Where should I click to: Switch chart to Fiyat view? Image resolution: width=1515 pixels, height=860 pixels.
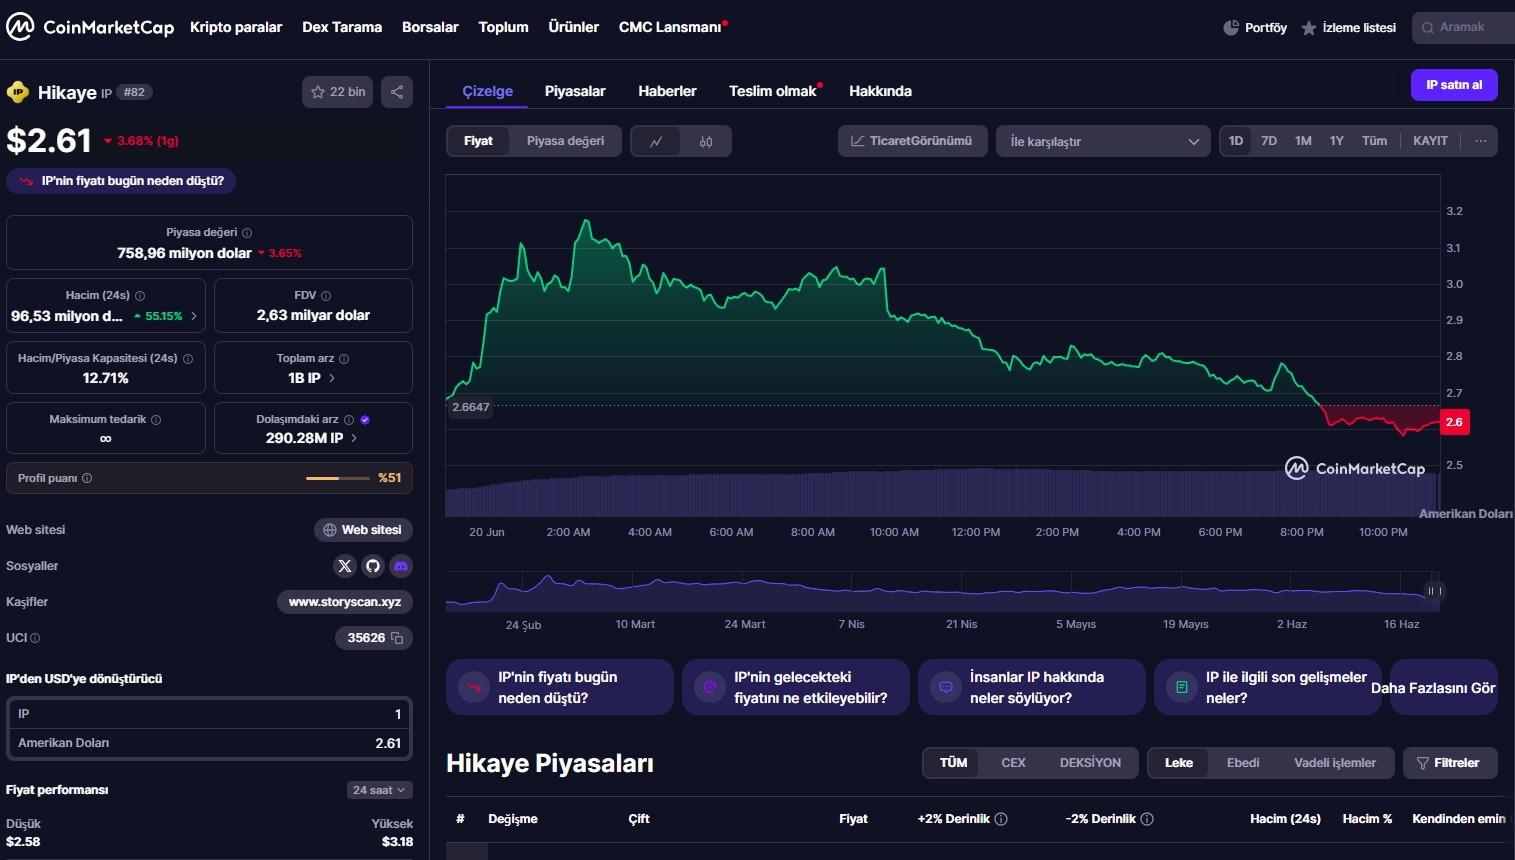pos(478,141)
